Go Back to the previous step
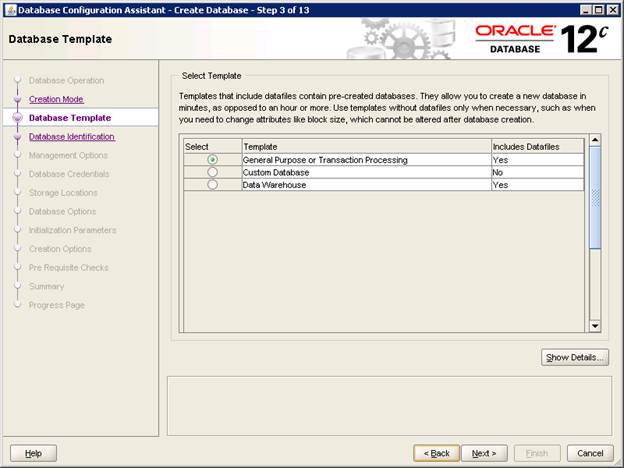The width and height of the screenshot is (624, 468). pos(437,453)
